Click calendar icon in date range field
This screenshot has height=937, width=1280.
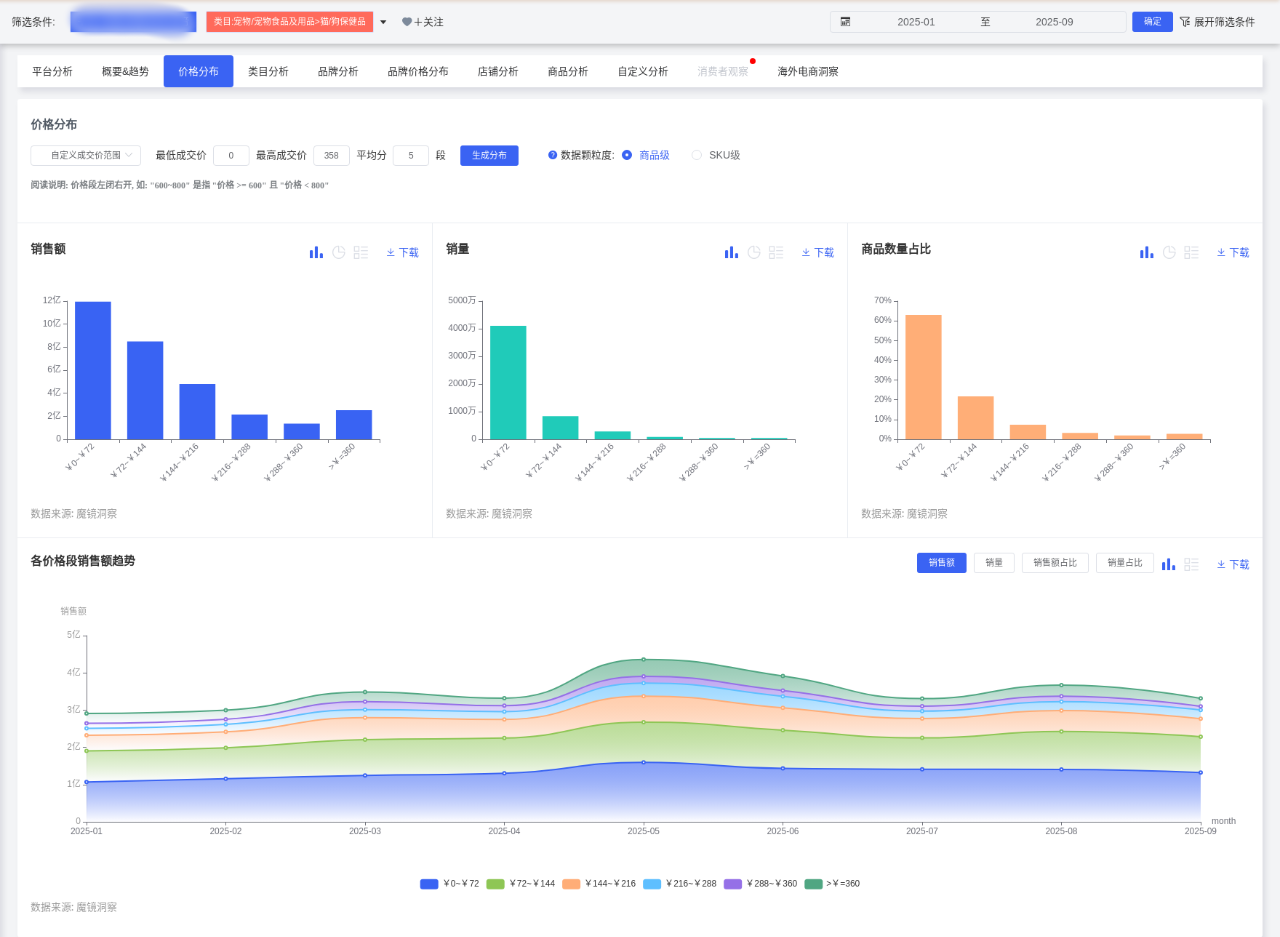click(x=845, y=22)
